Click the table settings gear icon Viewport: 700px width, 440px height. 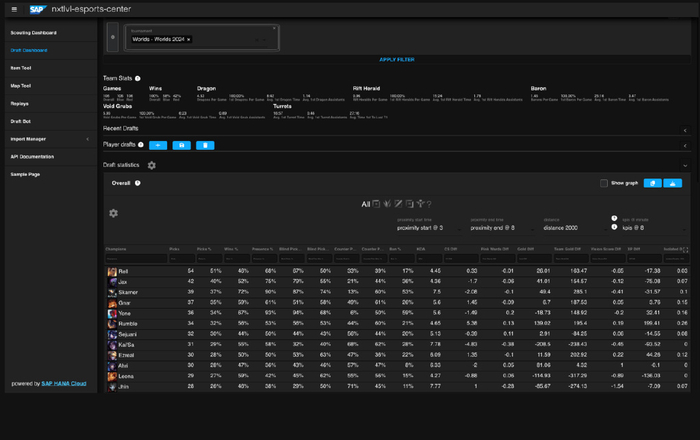pyautogui.click(x=113, y=213)
